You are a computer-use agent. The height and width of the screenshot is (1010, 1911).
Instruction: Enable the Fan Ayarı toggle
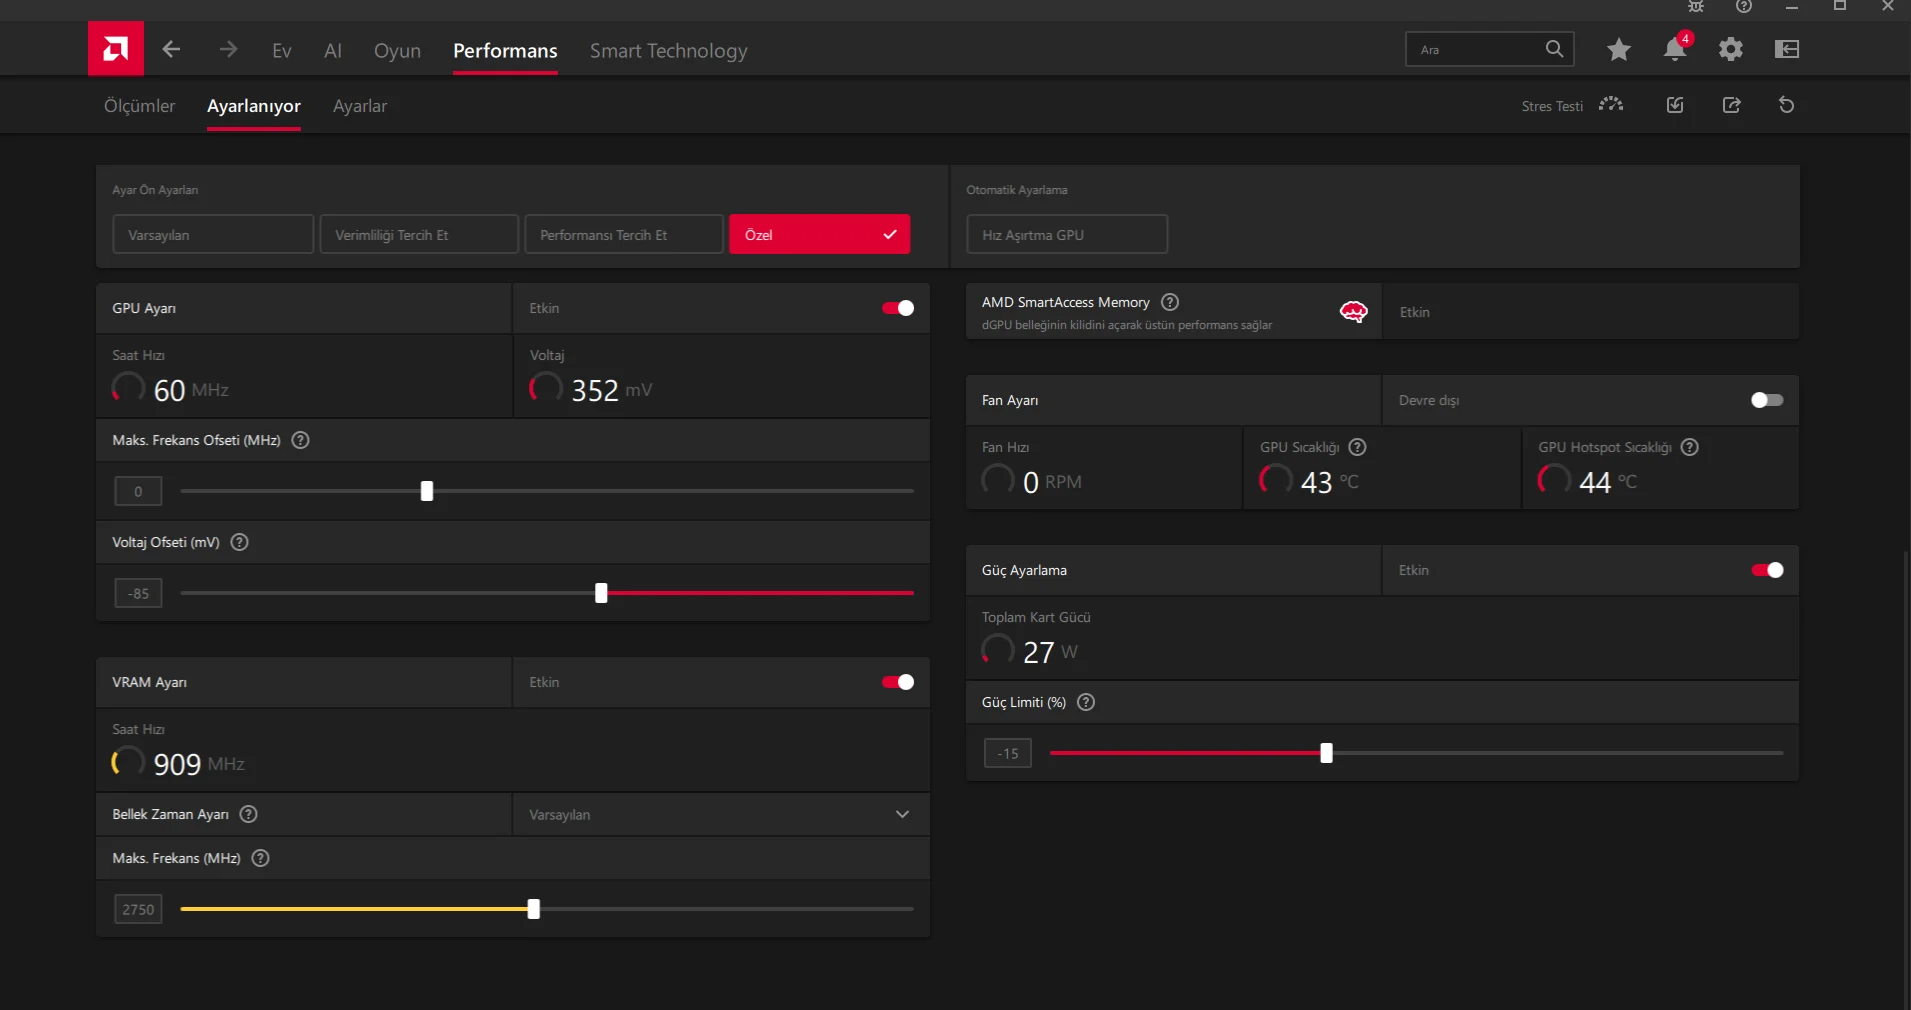click(x=1767, y=400)
